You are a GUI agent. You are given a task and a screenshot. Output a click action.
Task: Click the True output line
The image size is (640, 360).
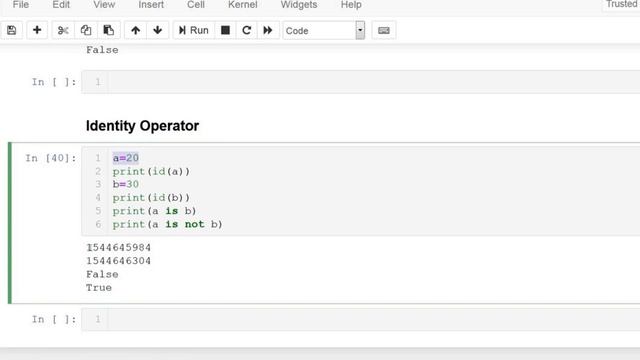[99, 288]
